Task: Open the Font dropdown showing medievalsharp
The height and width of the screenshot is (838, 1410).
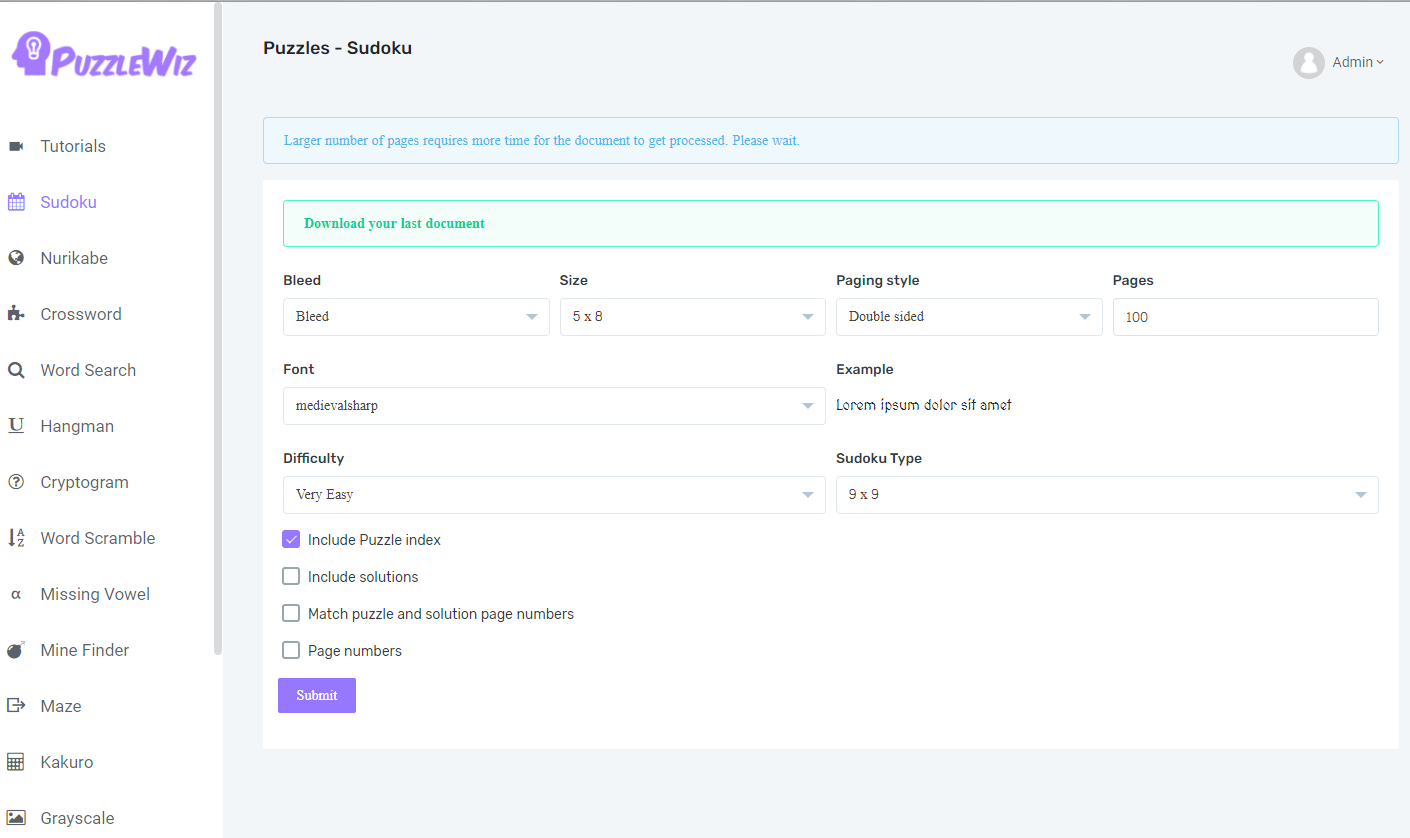Action: 554,406
